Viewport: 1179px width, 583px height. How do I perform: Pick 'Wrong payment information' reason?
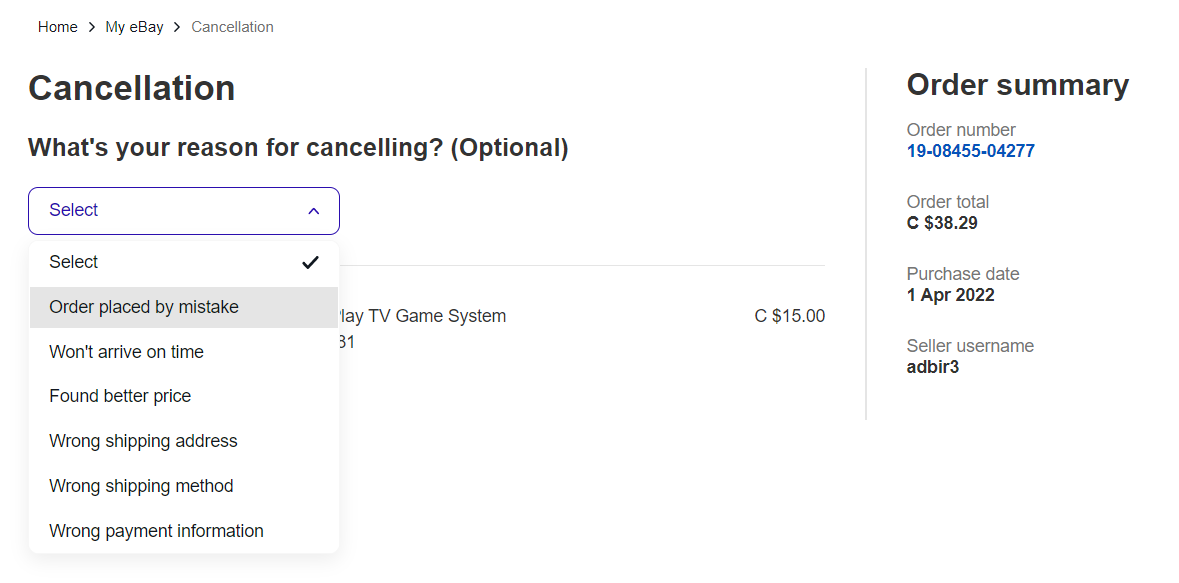156,531
